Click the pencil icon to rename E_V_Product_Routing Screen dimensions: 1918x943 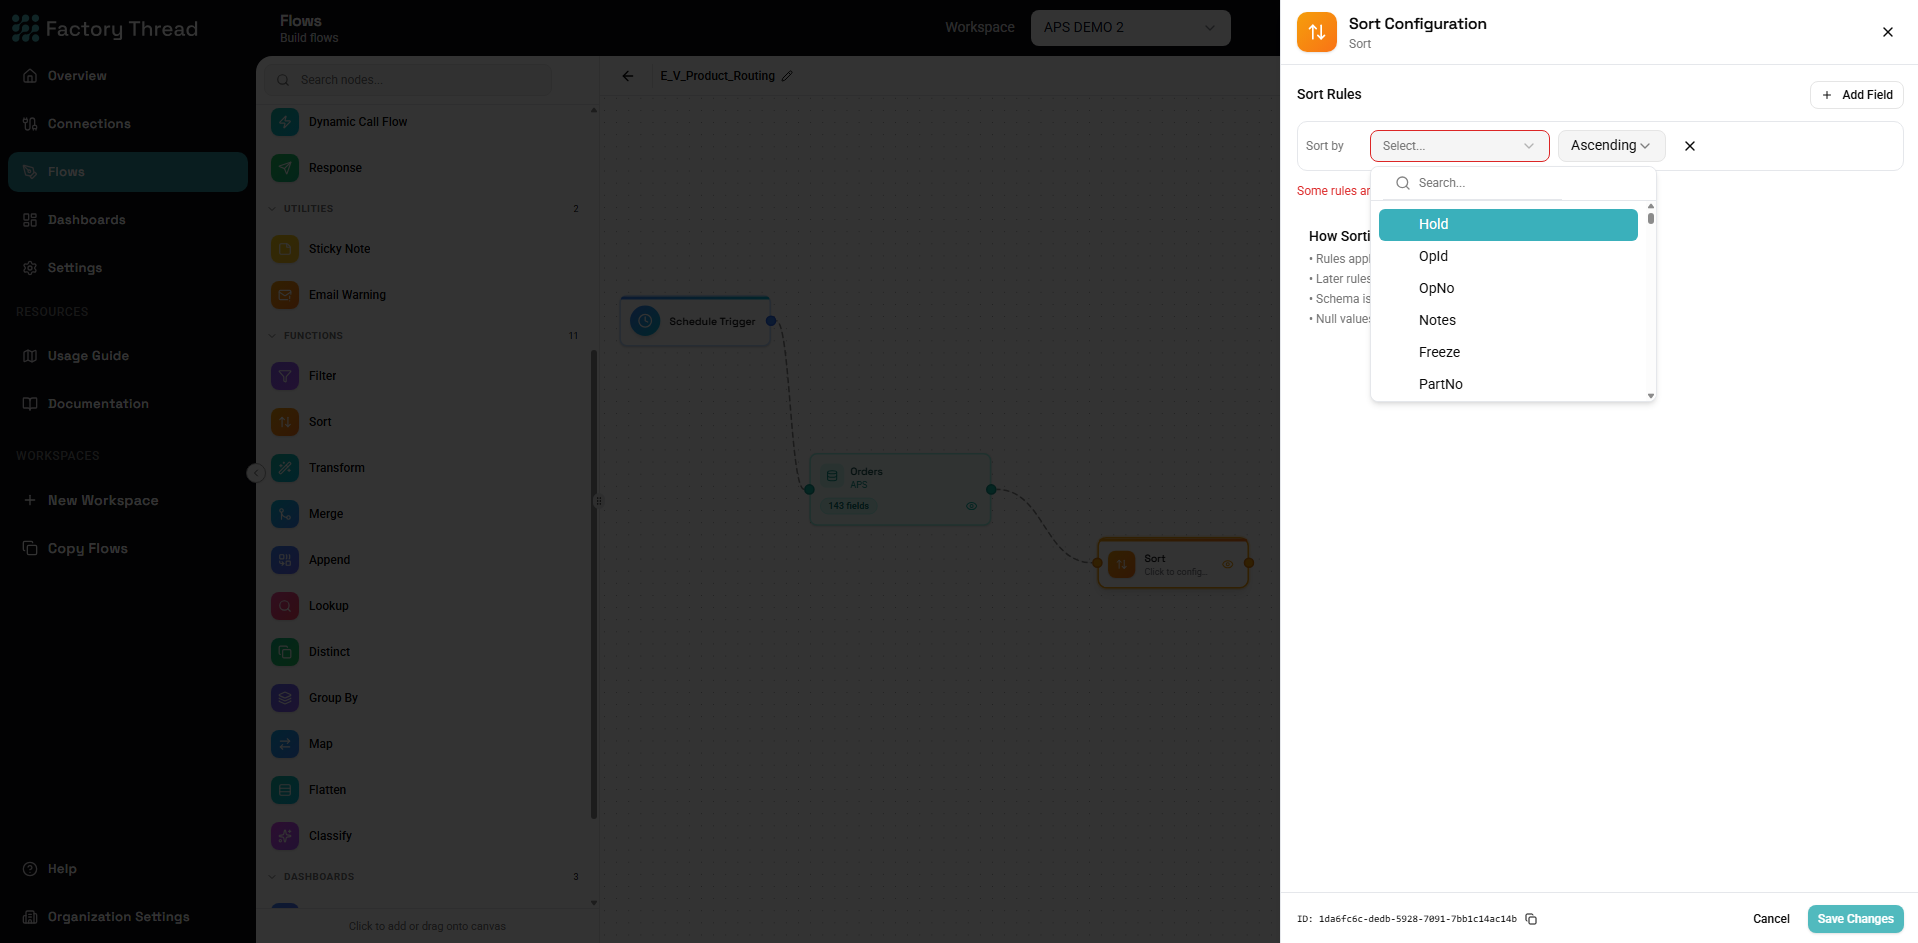[x=787, y=76]
